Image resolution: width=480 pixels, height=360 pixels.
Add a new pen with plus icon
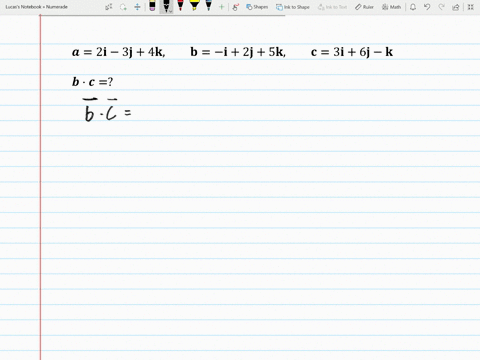221,7
